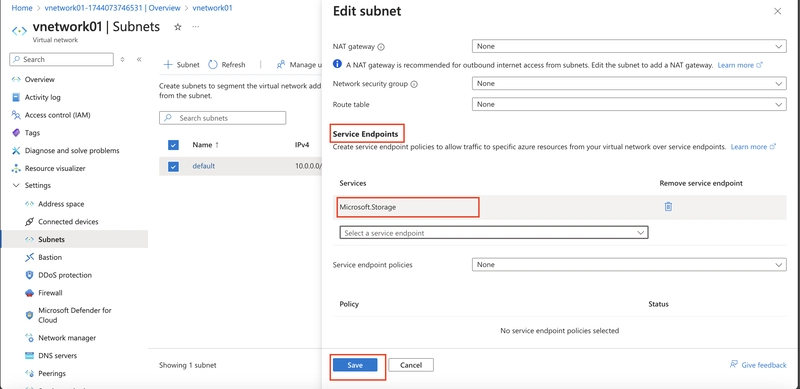Click the Activity log icon
Screen dimensions: 800x389
point(16,98)
